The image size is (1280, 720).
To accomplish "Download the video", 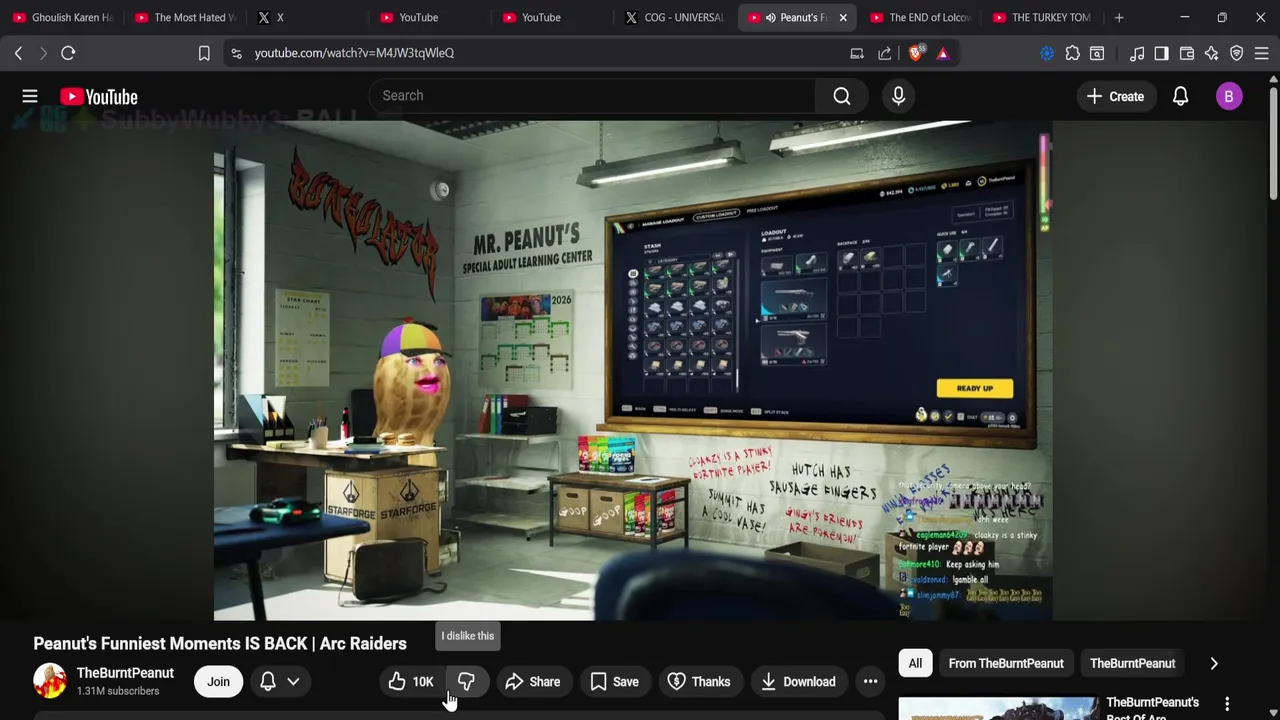I will [x=798, y=682].
